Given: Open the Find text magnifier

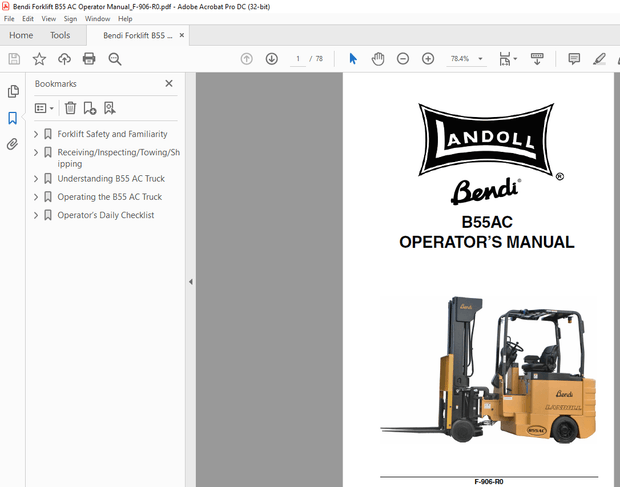Looking at the screenshot, I should [115, 59].
